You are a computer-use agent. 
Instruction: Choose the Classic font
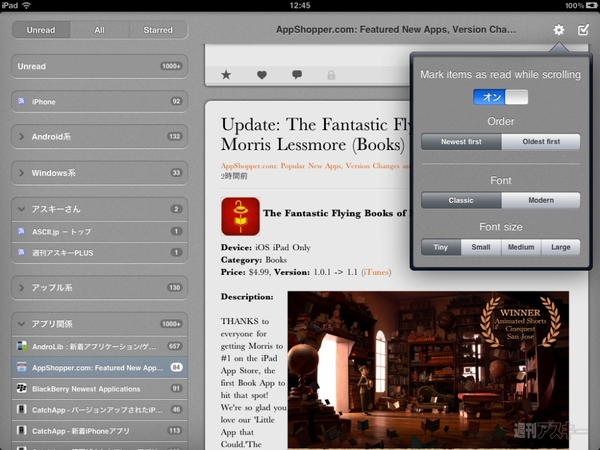click(x=461, y=201)
